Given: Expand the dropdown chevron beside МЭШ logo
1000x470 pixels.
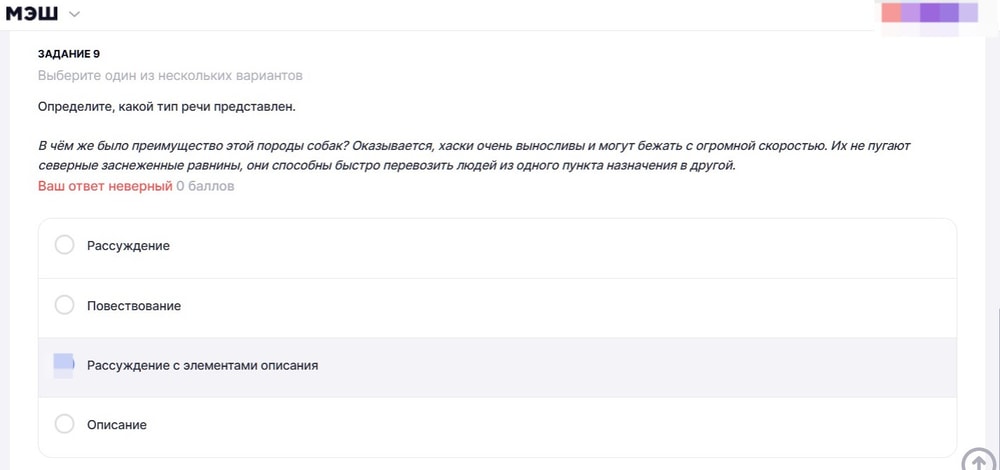Looking at the screenshot, I should pyautogui.click(x=75, y=14).
